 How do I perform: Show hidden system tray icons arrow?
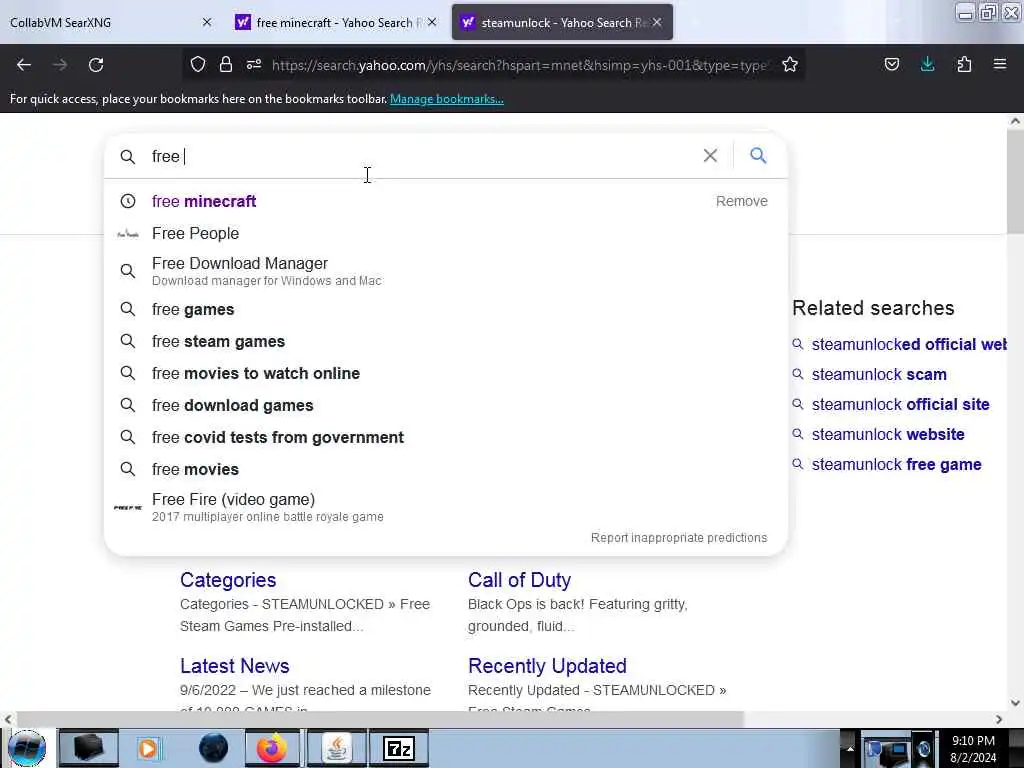(x=850, y=748)
